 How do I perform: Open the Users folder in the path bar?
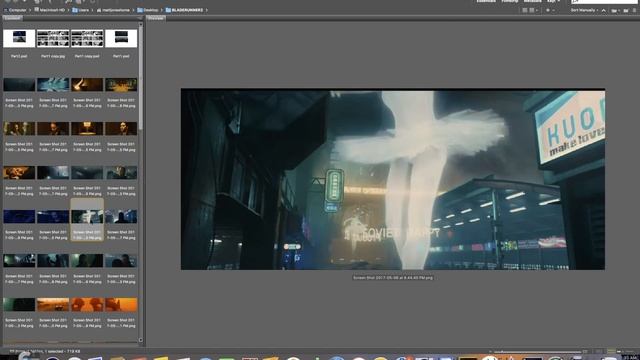point(81,10)
